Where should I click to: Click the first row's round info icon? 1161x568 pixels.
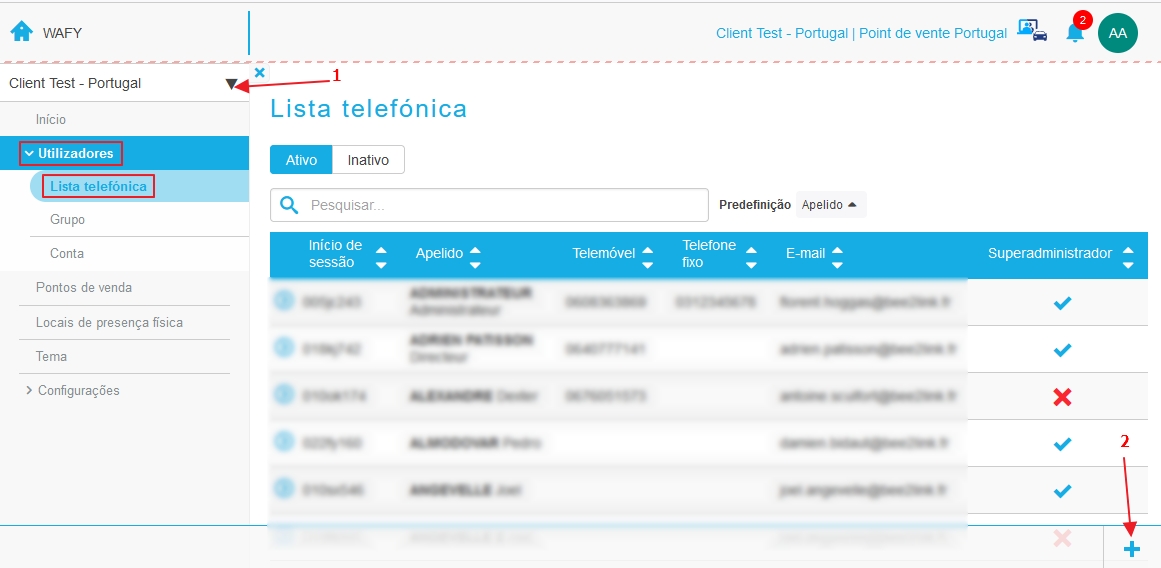[284, 301]
